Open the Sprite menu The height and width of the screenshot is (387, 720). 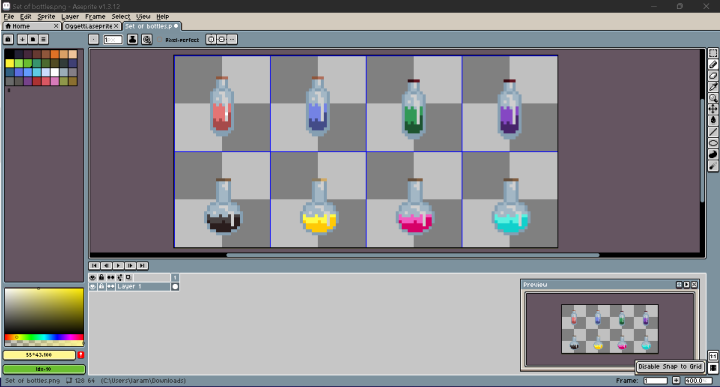point(46,17)
